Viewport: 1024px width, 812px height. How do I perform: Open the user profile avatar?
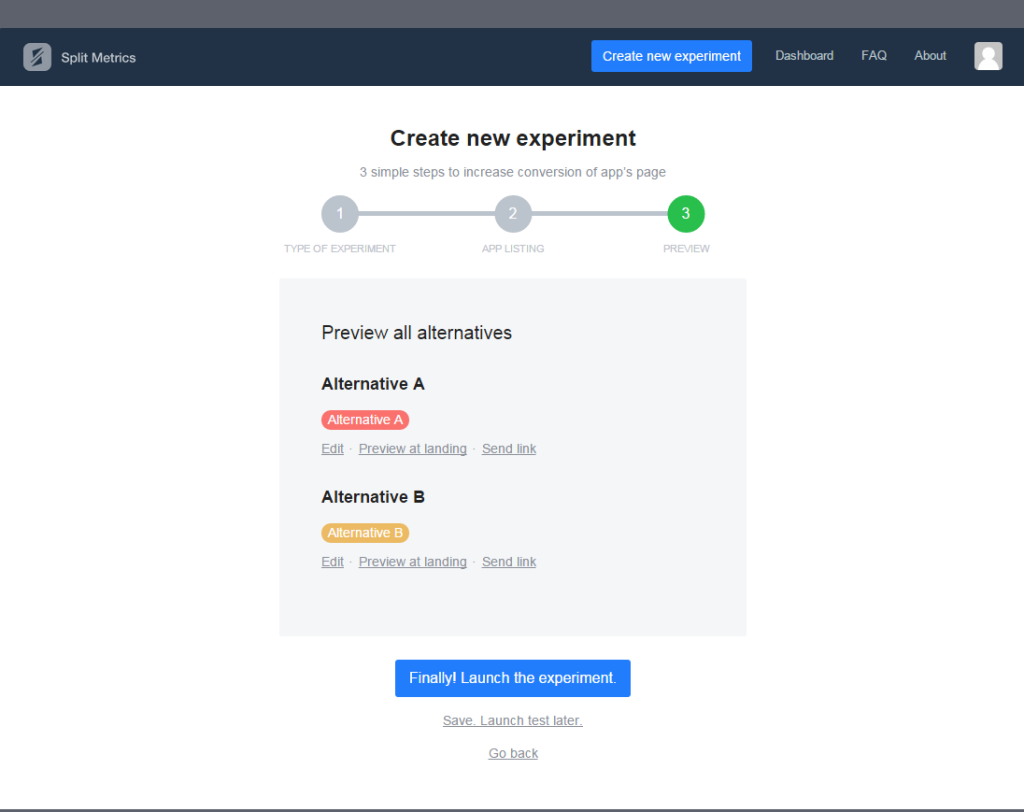(x=988, y=56)
